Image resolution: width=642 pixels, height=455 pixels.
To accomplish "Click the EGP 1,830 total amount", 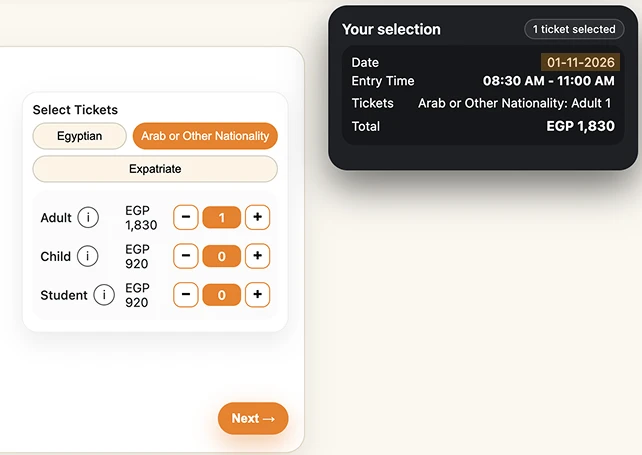I will 581,126.
